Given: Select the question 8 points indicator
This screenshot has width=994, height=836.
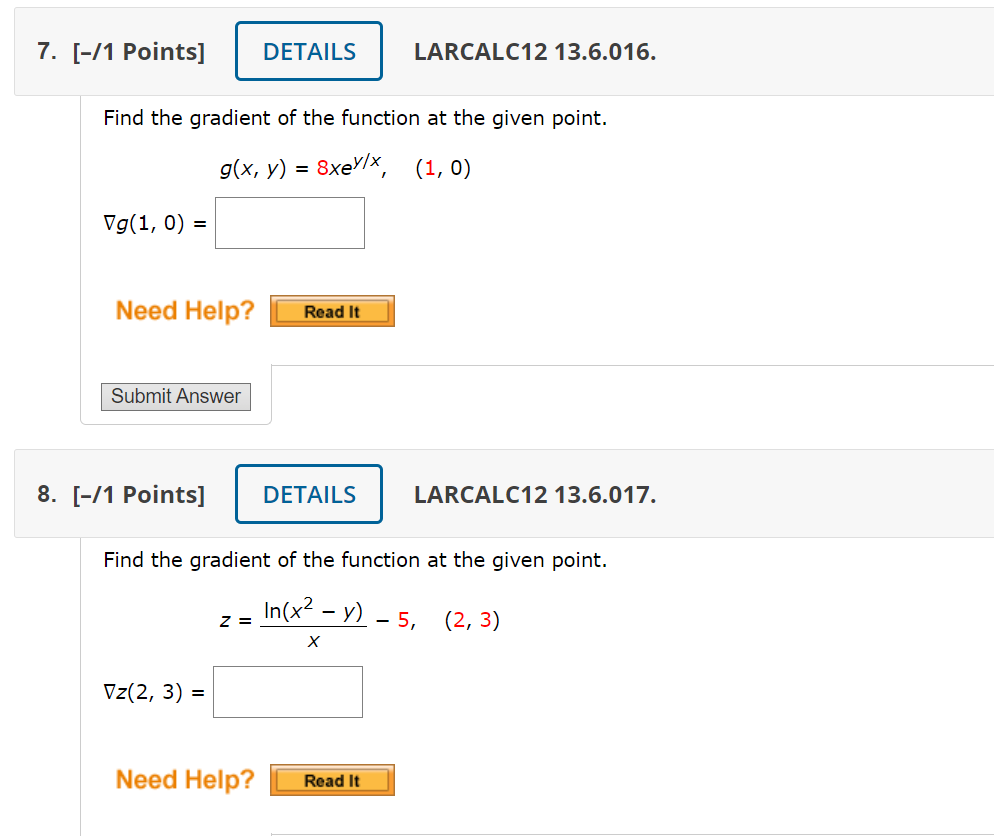Looking at the screenshot, I should point(141,493).
